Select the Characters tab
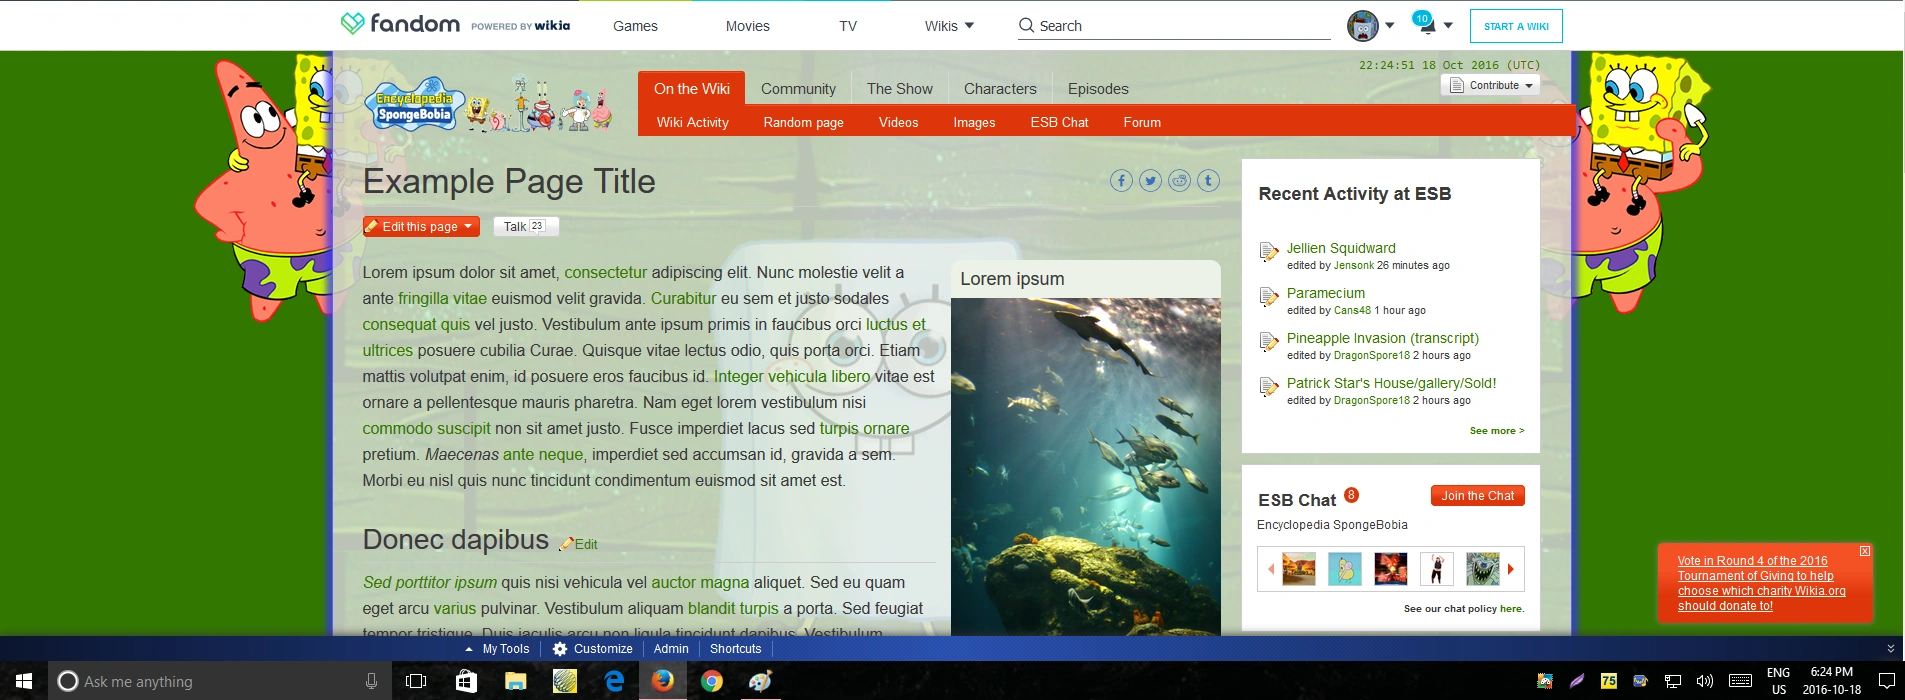This screenshot has width=1905, height=700. tap(1000, 88)
